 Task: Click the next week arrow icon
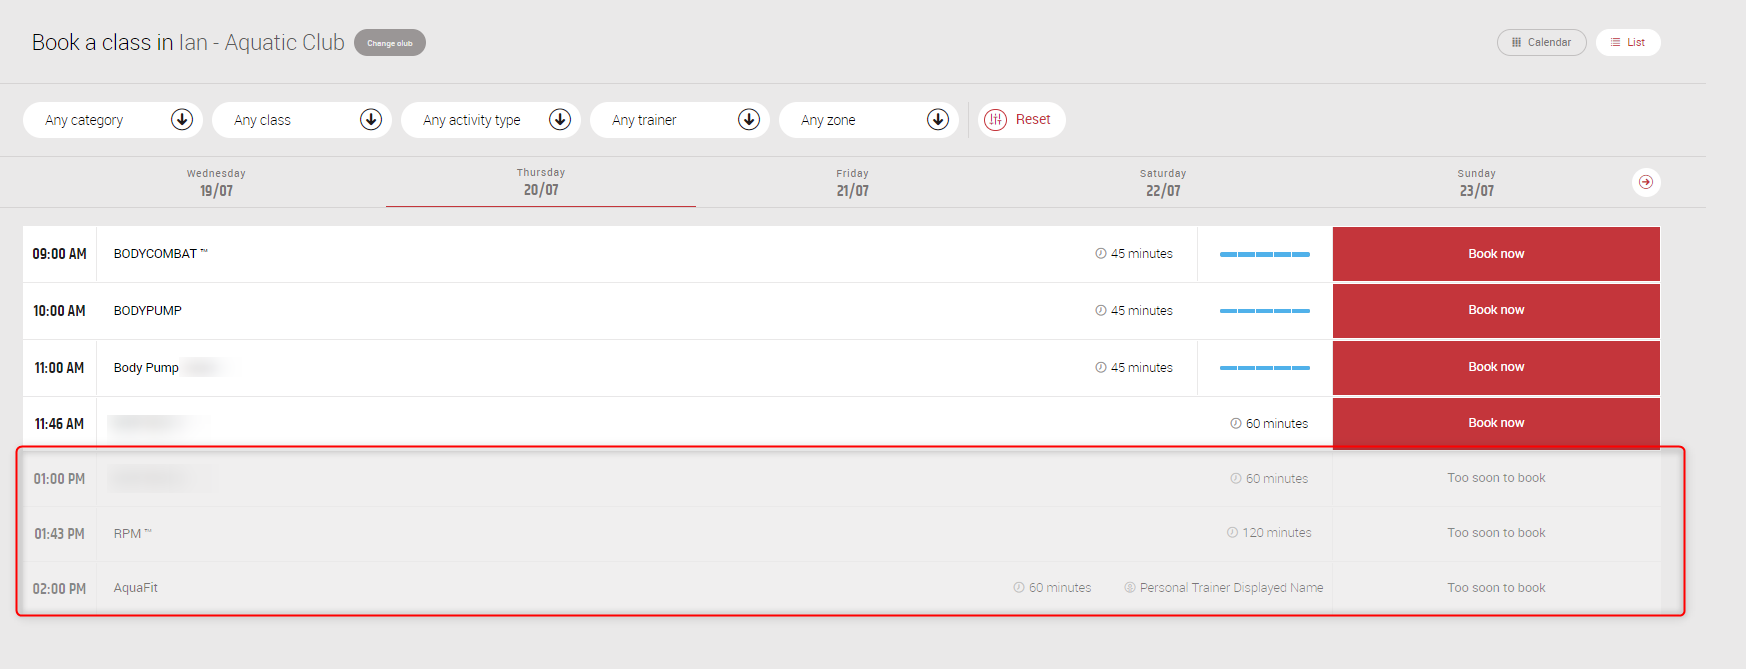click(1645, 182)
